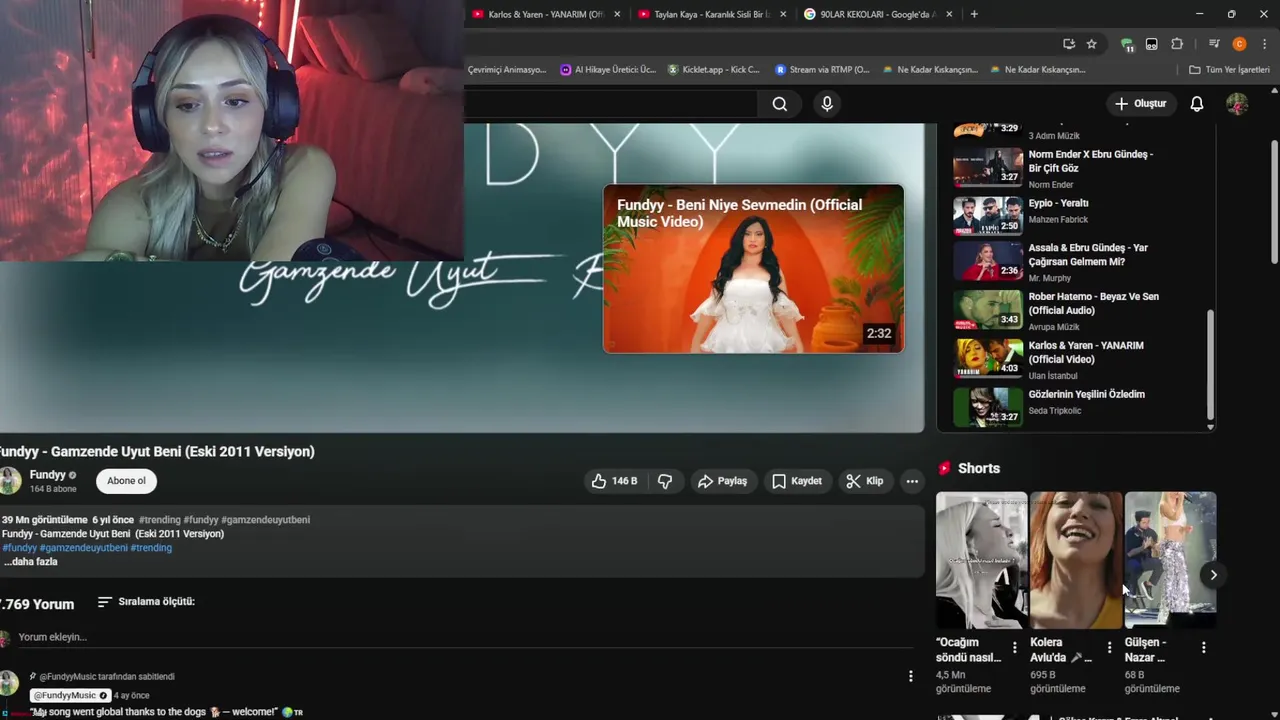The width and height of the screenshot is (1280, 720).
Task: Install app icon in address bar
Action: point(1069,44)
